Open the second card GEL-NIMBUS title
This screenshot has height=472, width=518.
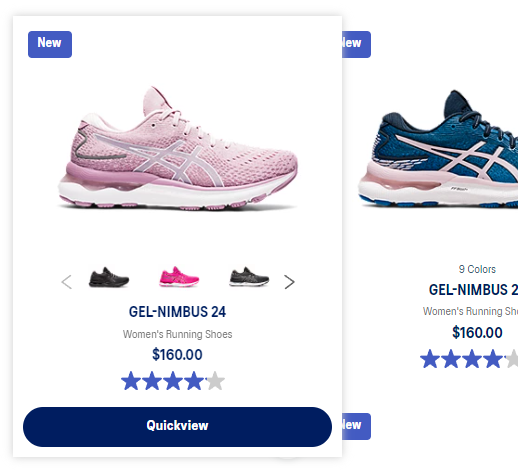coord(473,290)
